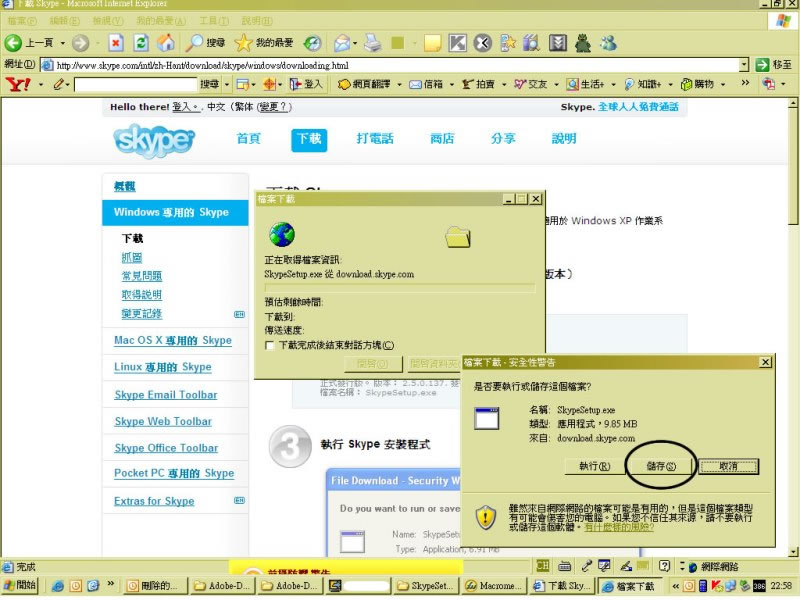Open the 工具(T) menu
Viewport: 800px width, 600px height.
point(214,21)
